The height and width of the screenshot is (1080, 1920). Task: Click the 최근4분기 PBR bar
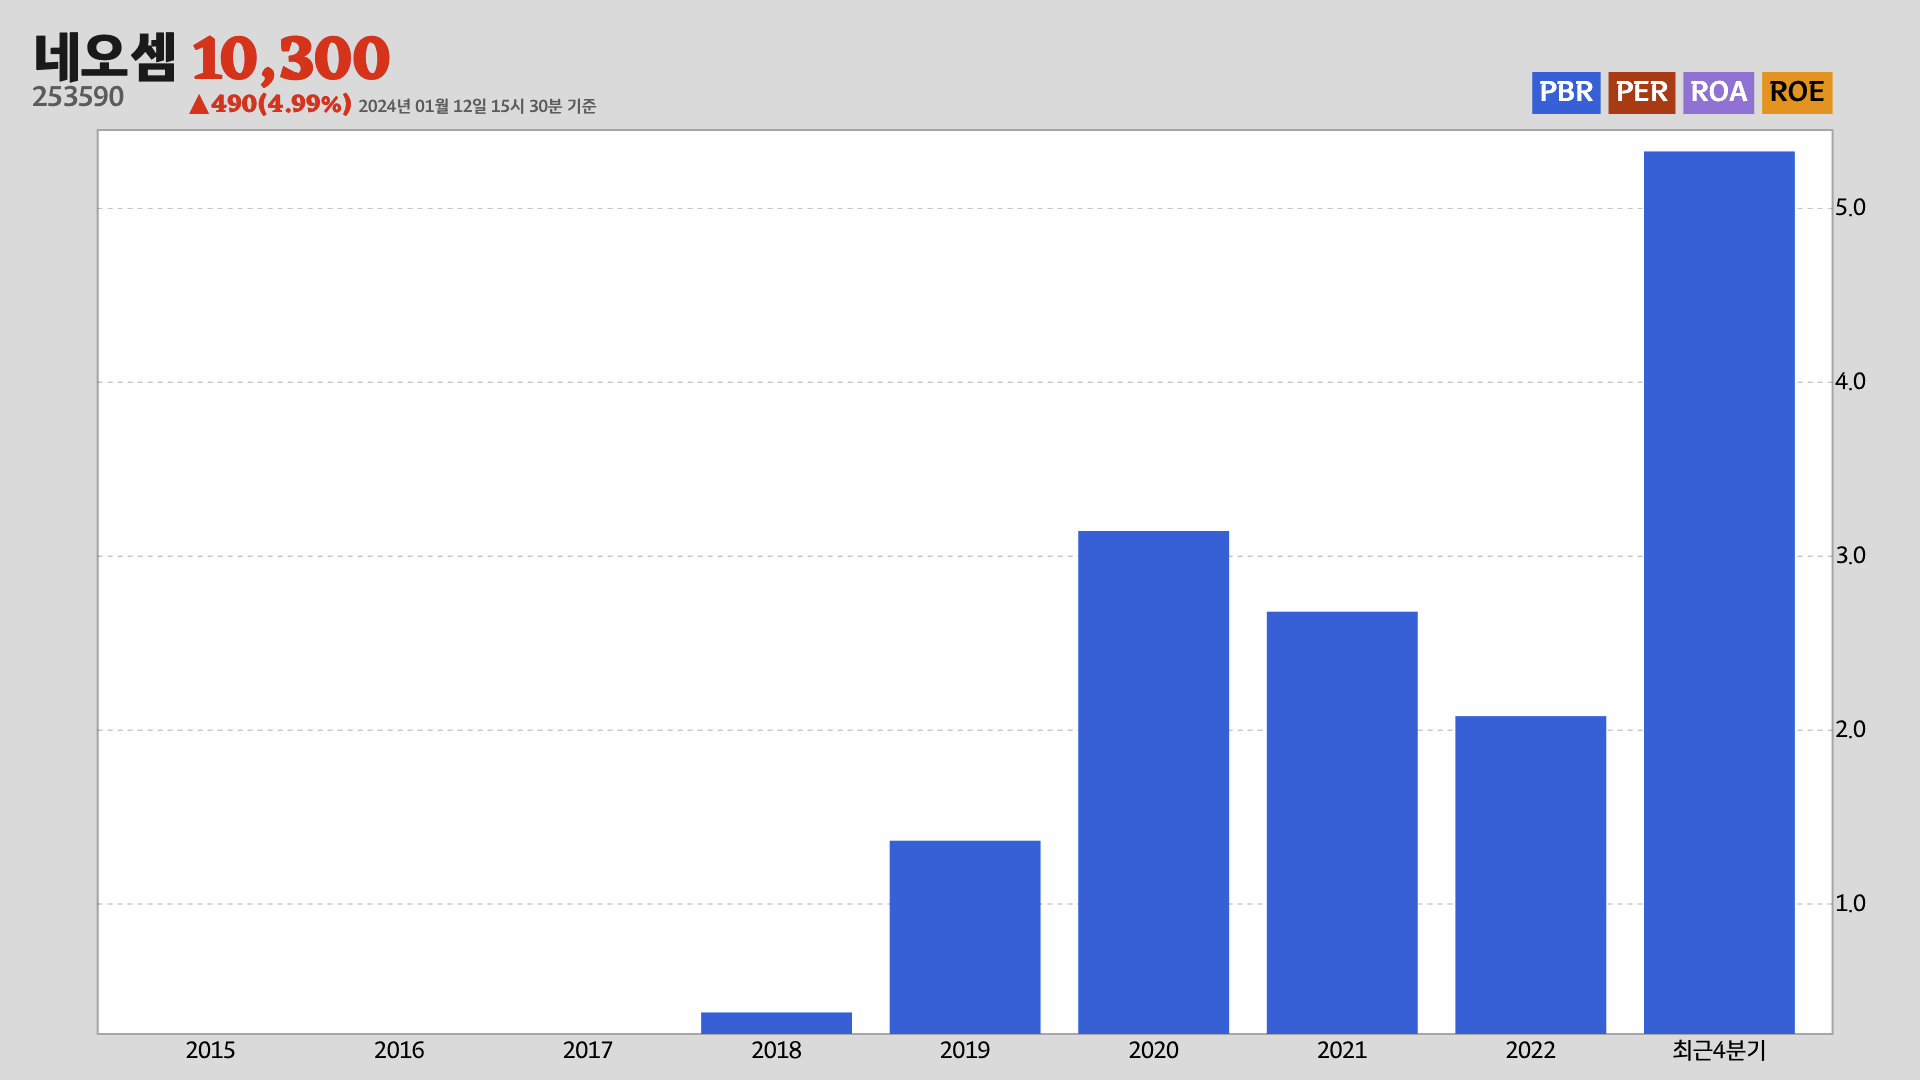(x=1719, y=592)
